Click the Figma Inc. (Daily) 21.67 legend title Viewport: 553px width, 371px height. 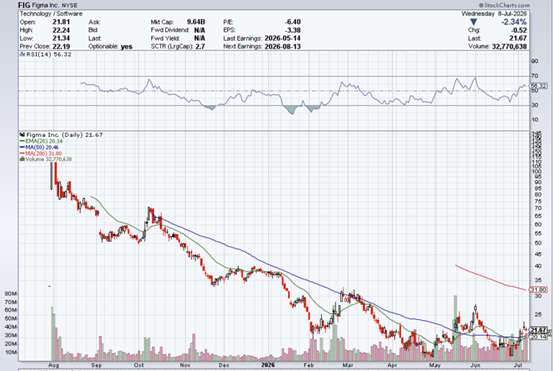coord(65,135)
